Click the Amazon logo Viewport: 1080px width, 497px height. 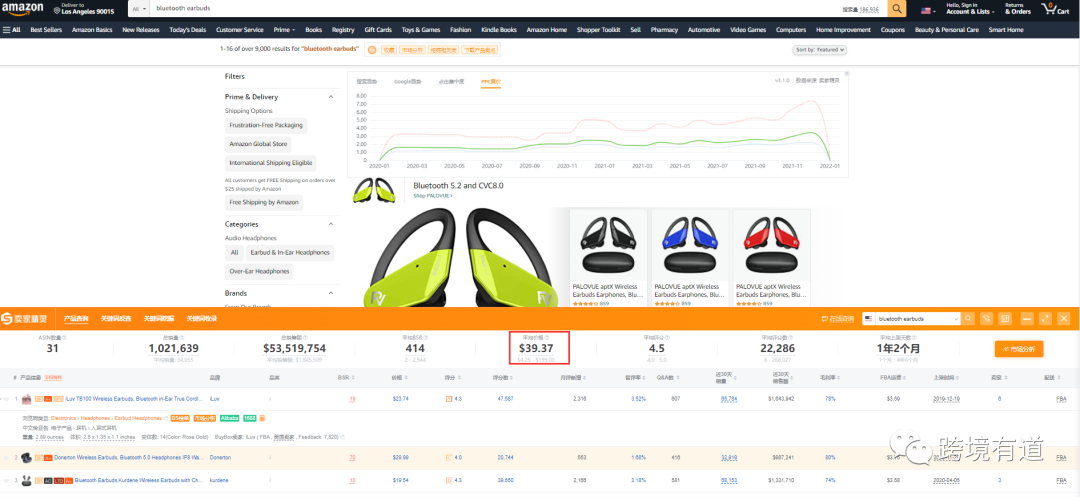22,9
